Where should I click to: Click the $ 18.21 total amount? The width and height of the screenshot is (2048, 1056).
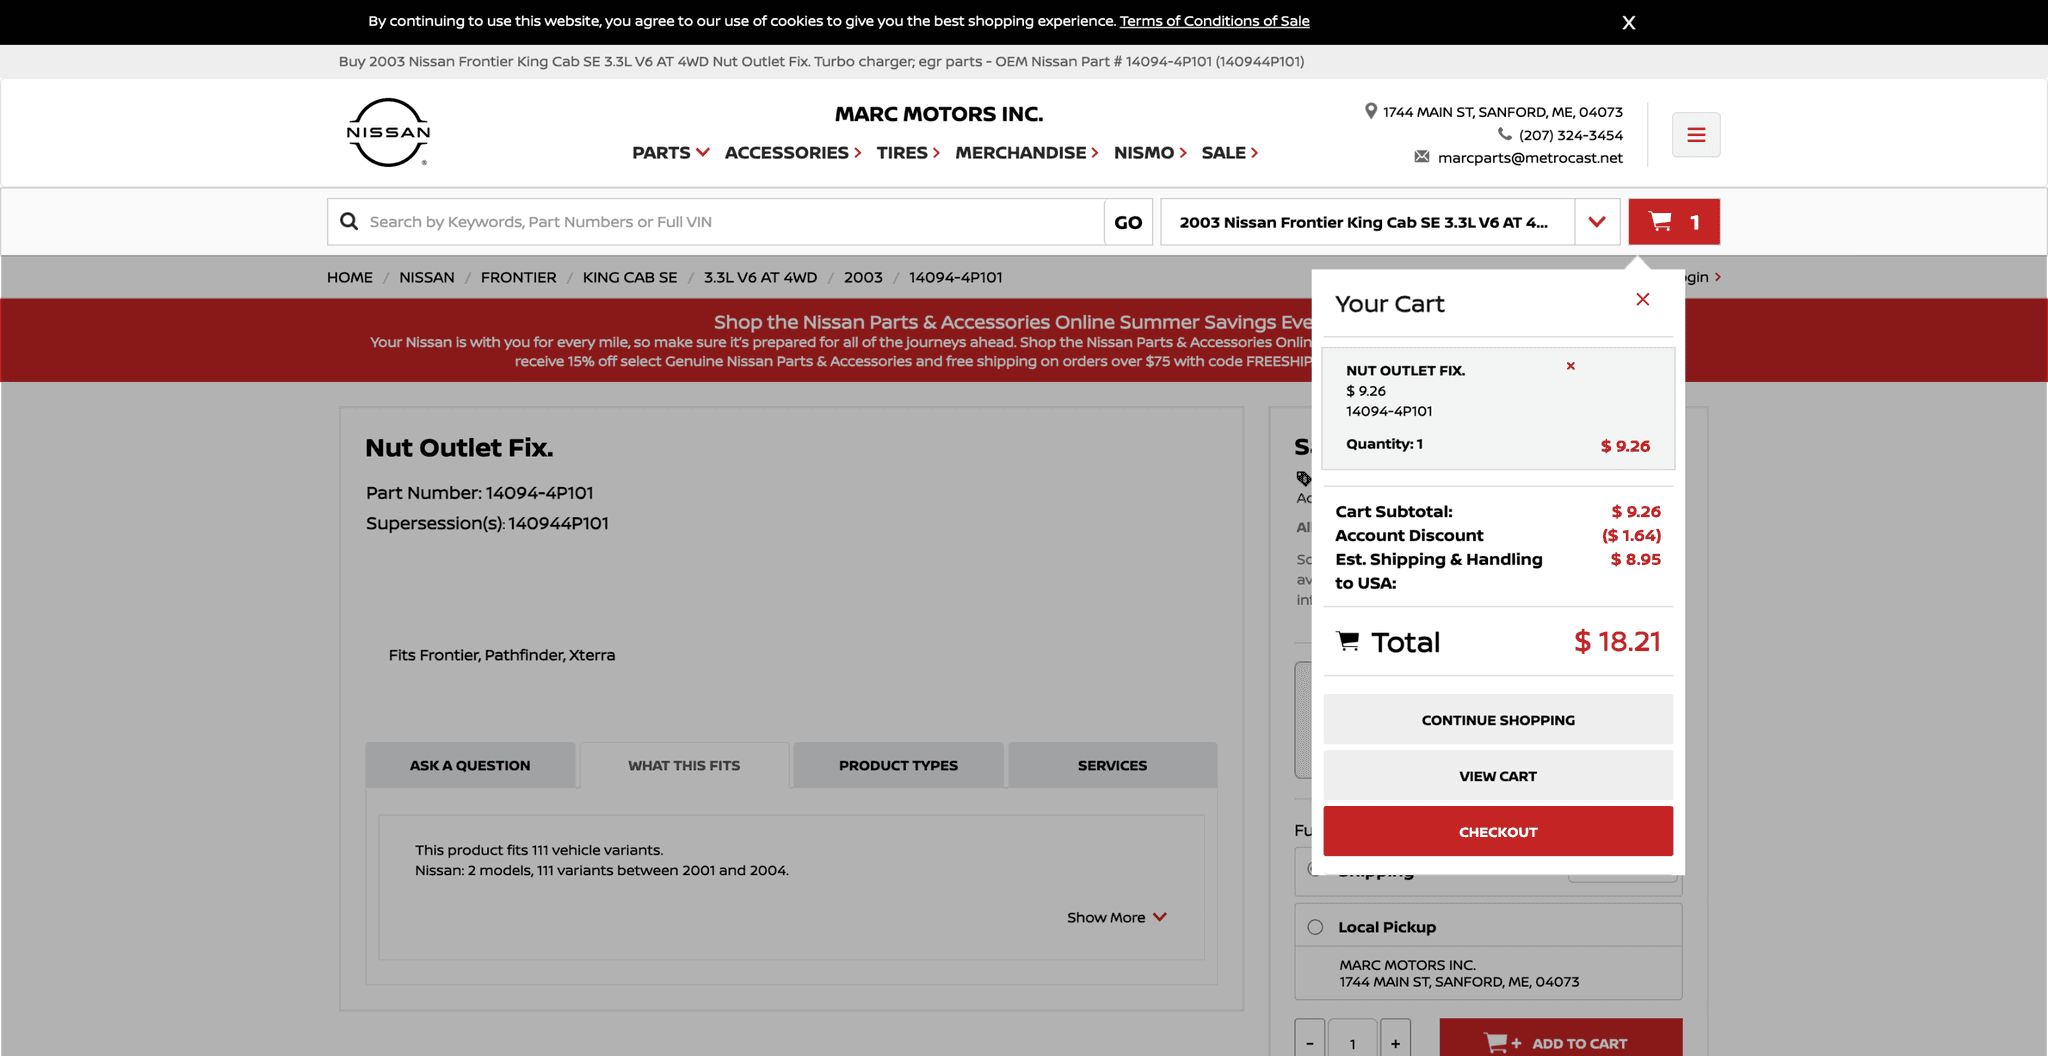[1617, 641]
